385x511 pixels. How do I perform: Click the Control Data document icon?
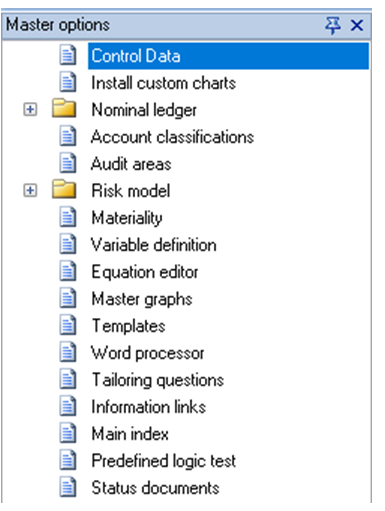point(68,55)
